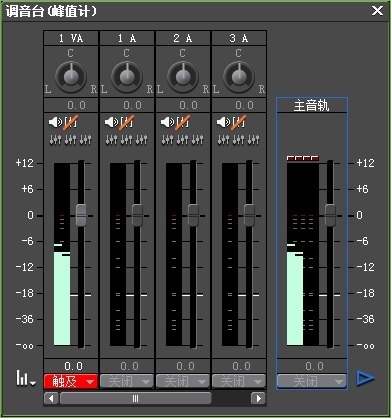Enable first gang fader icon on track 1 VA

tap(55, 140)
